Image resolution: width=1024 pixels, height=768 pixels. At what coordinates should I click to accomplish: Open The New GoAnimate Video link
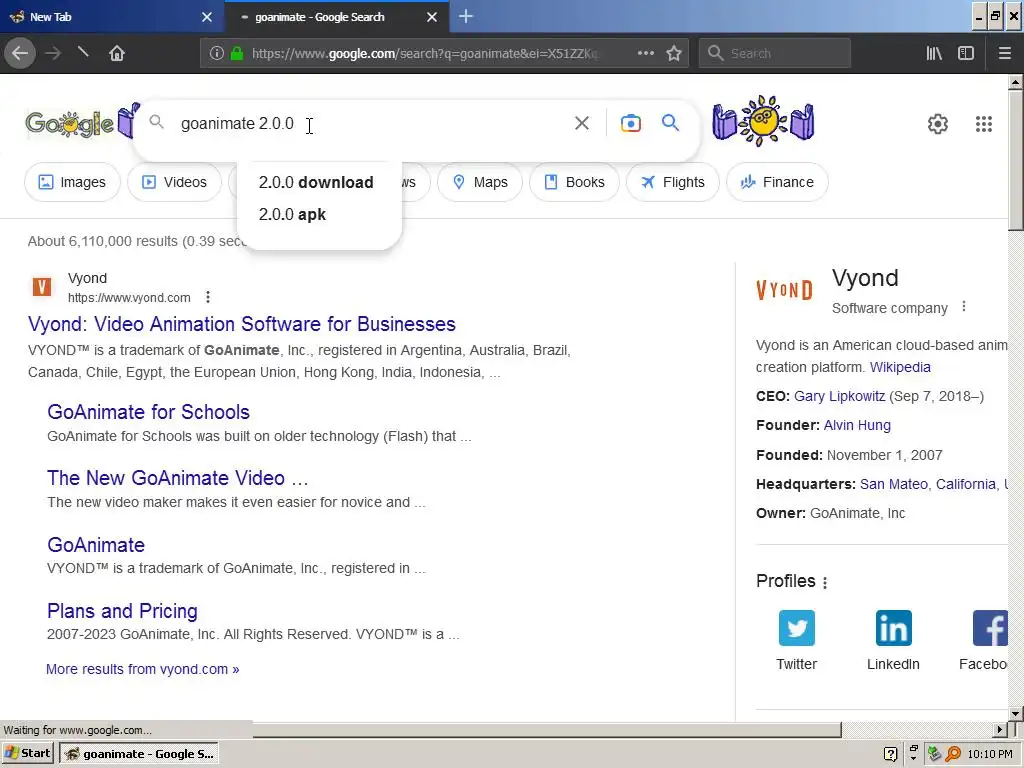[x=178, y=478]
